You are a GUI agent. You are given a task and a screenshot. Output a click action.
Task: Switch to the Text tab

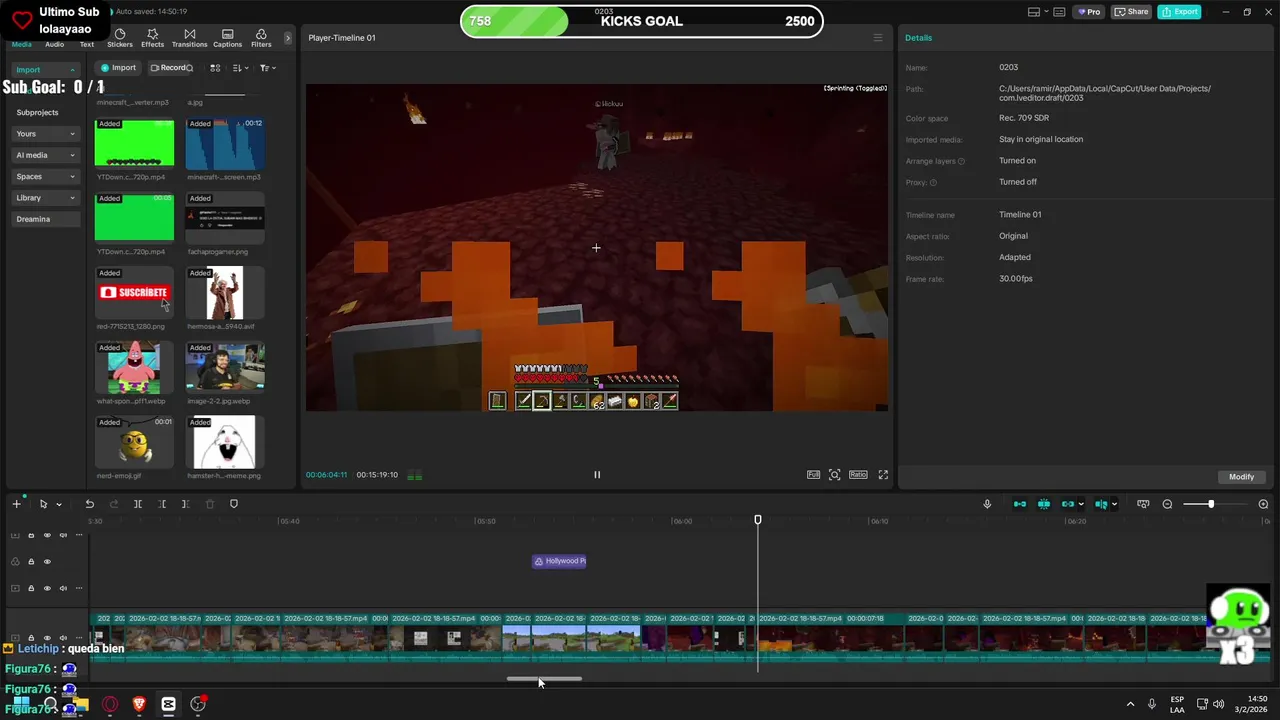click(87, 44)
